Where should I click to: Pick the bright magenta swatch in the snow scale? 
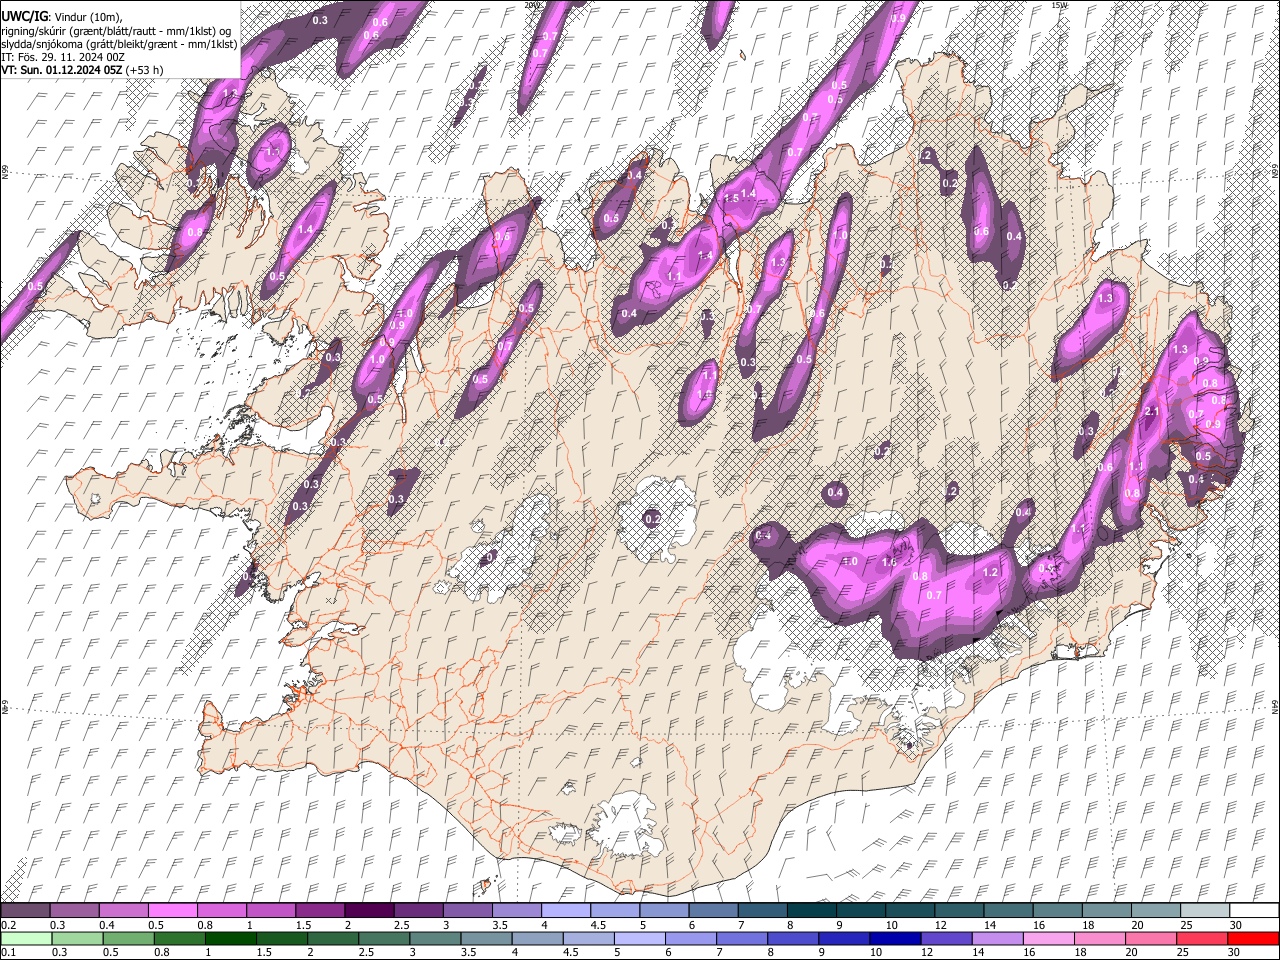[x=172, y=910]
